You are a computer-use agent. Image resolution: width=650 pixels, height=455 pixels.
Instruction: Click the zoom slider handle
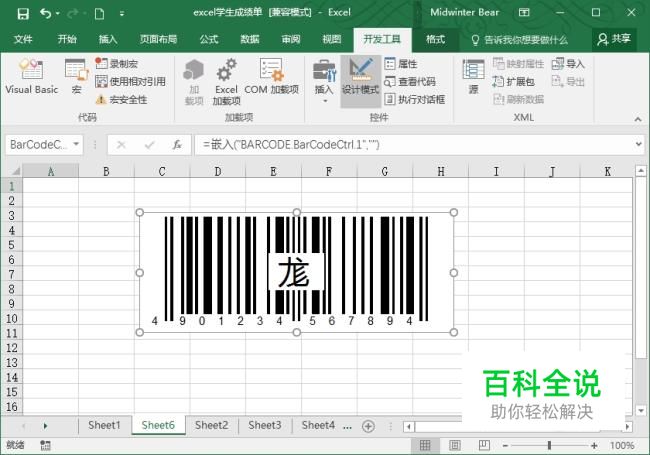549,445
